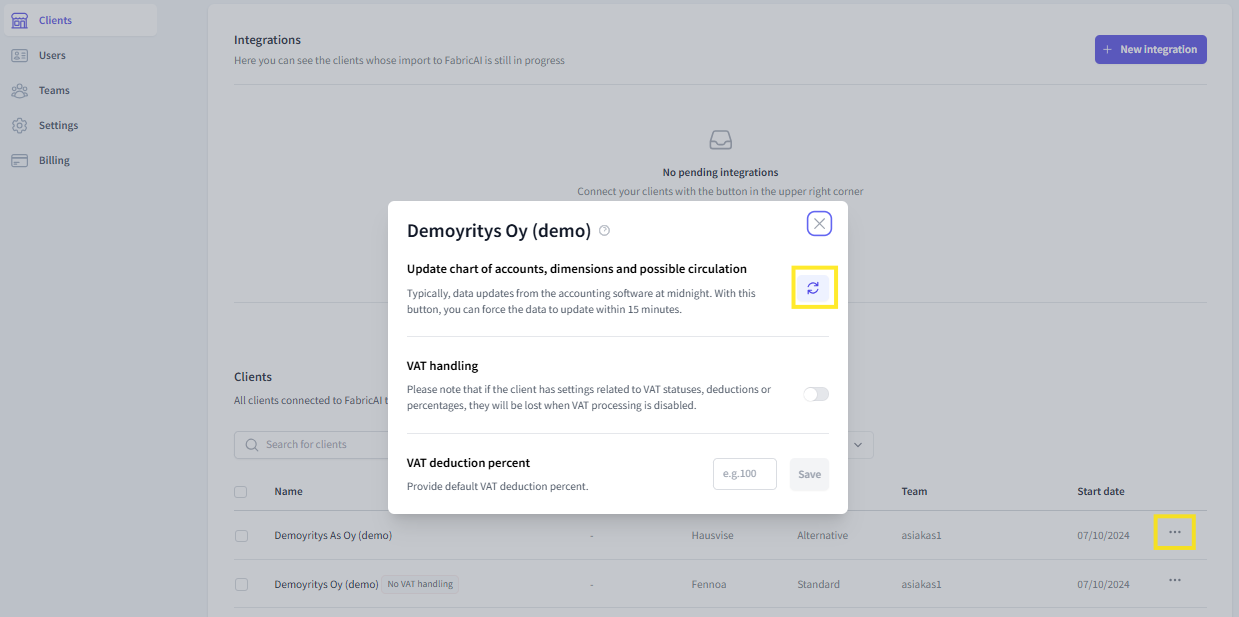Viewport: 1239px width, 617px height.
Task: Click the Teams people icon in sidebar
Action: (x=19, y=90)
